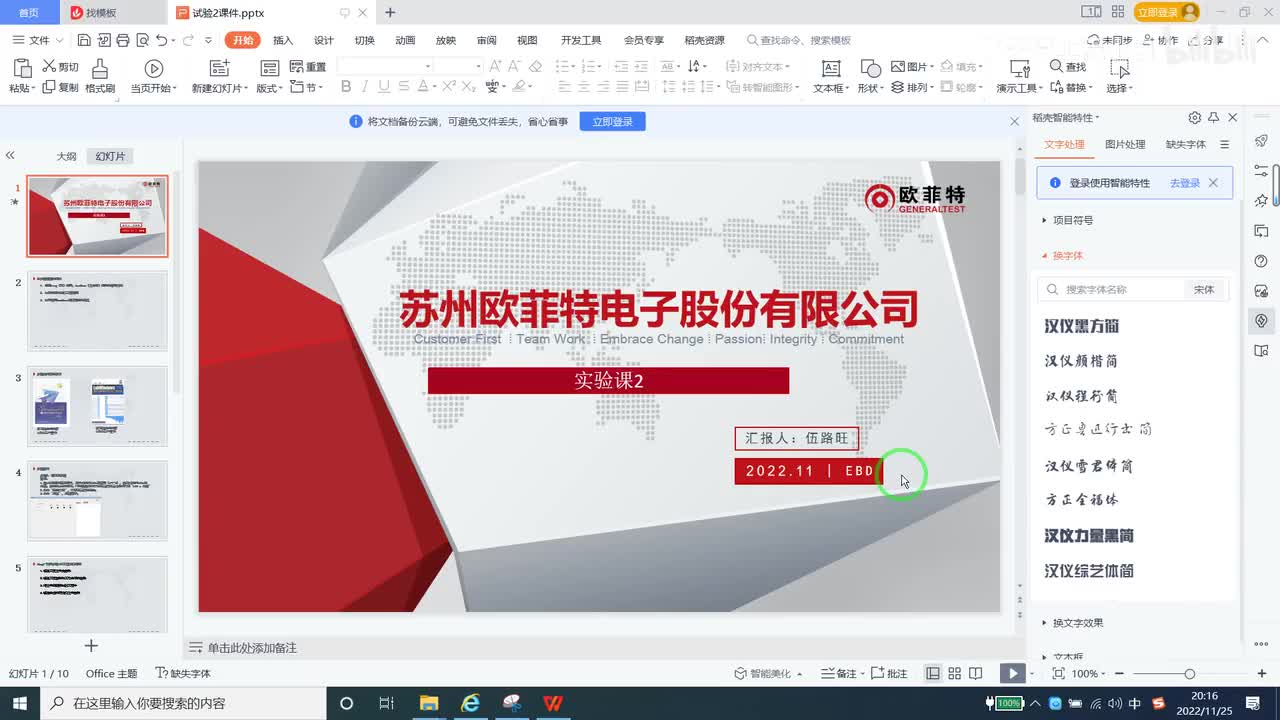Collapse 换字体 section in side panel
The width and height of the screenshot is (1280, 720).
(1062, 255)
